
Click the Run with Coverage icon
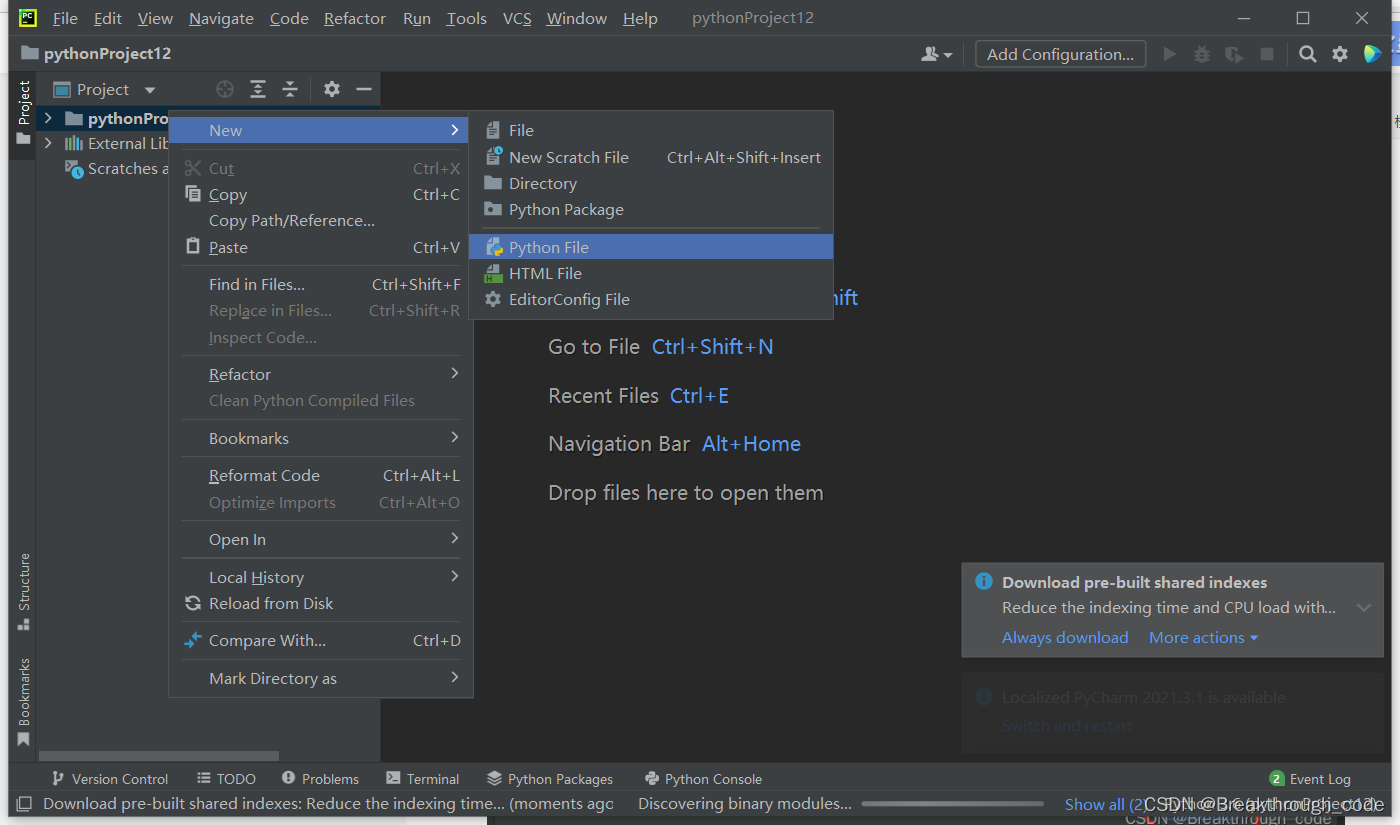coord(1234,54)
